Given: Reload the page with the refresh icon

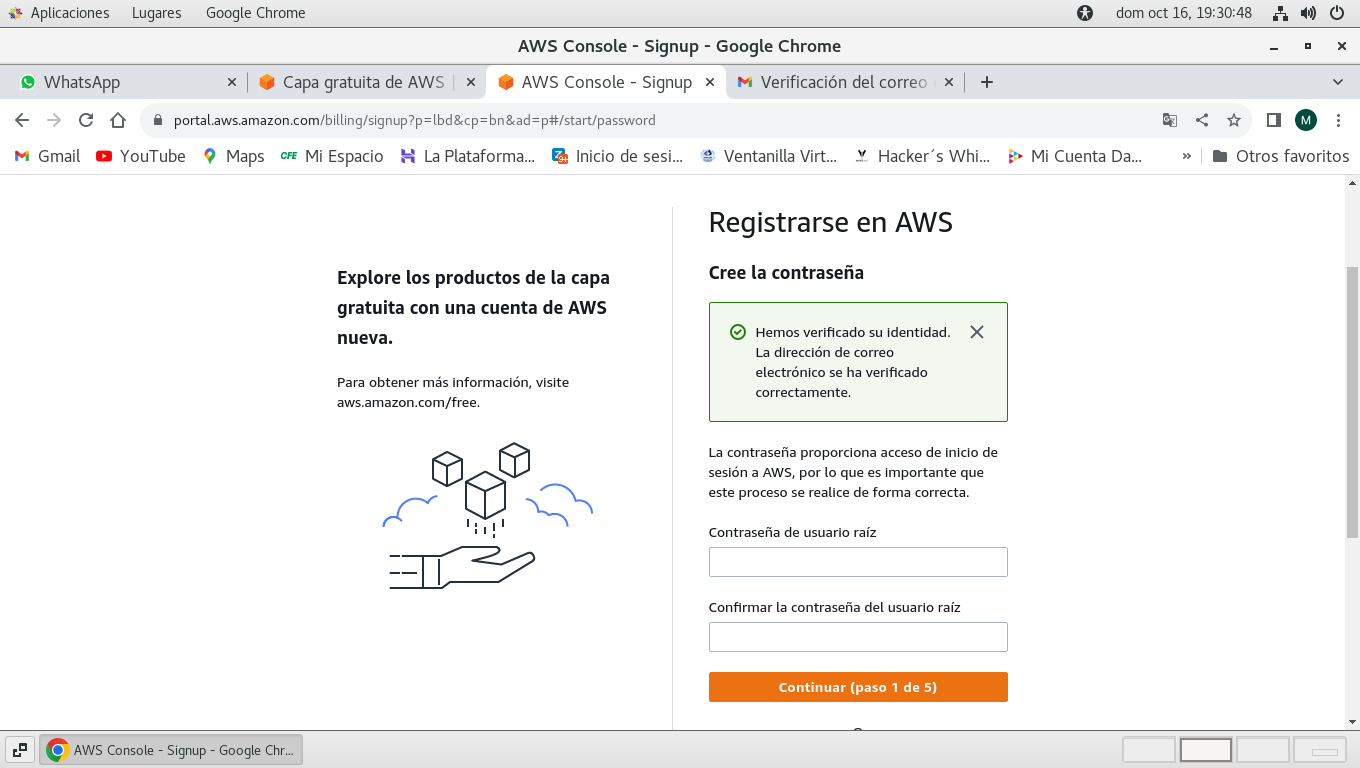Looking at the screenshot, I should [86, 120].
